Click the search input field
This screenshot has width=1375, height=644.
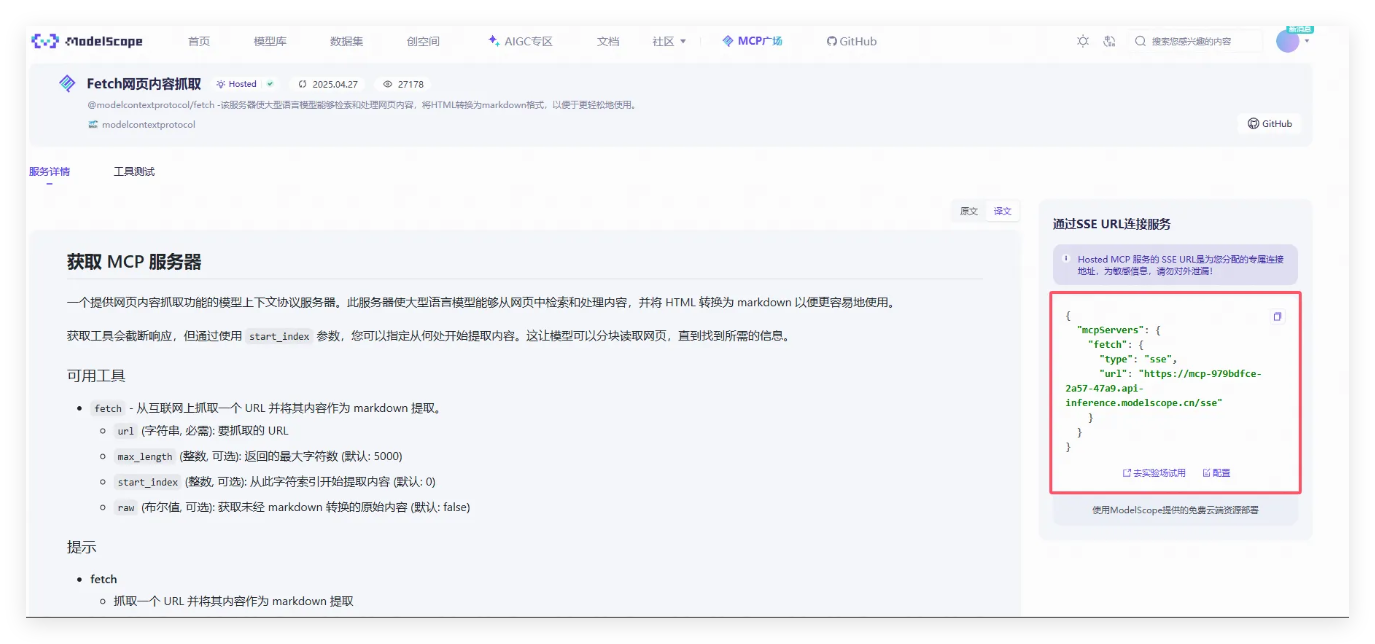pyautogui.click(x=1195, y=41)
